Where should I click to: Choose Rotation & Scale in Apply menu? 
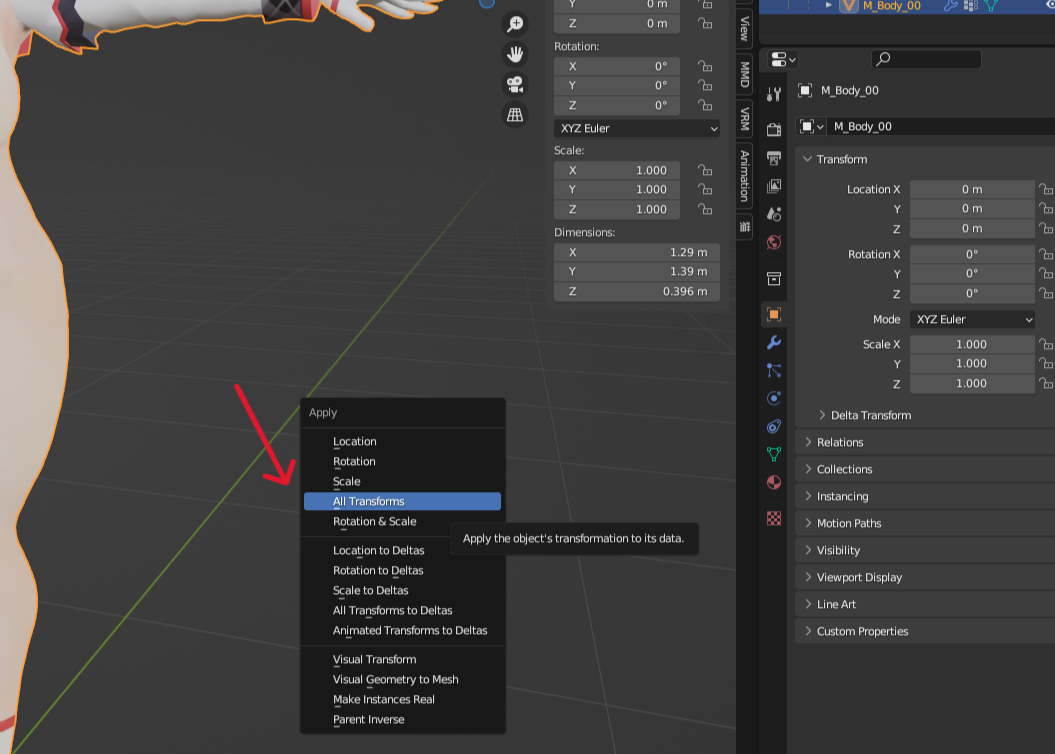[402, 521]
